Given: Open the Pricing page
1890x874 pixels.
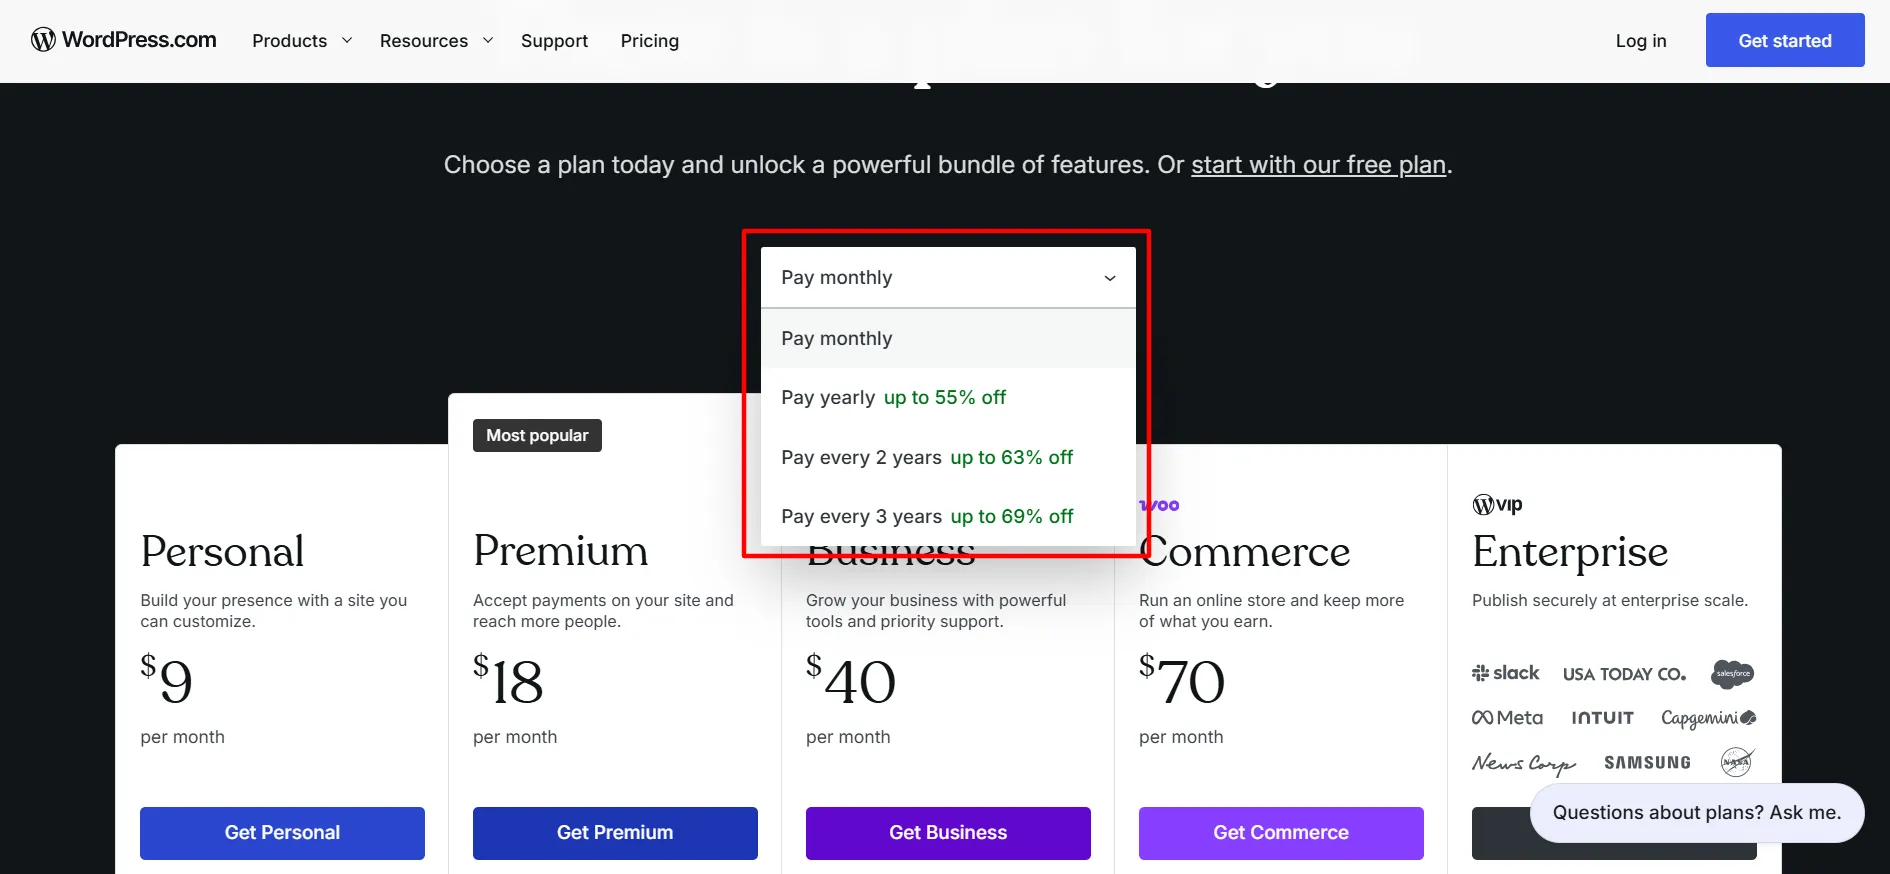Looking at the screenshot, I should tap(649, 41).
